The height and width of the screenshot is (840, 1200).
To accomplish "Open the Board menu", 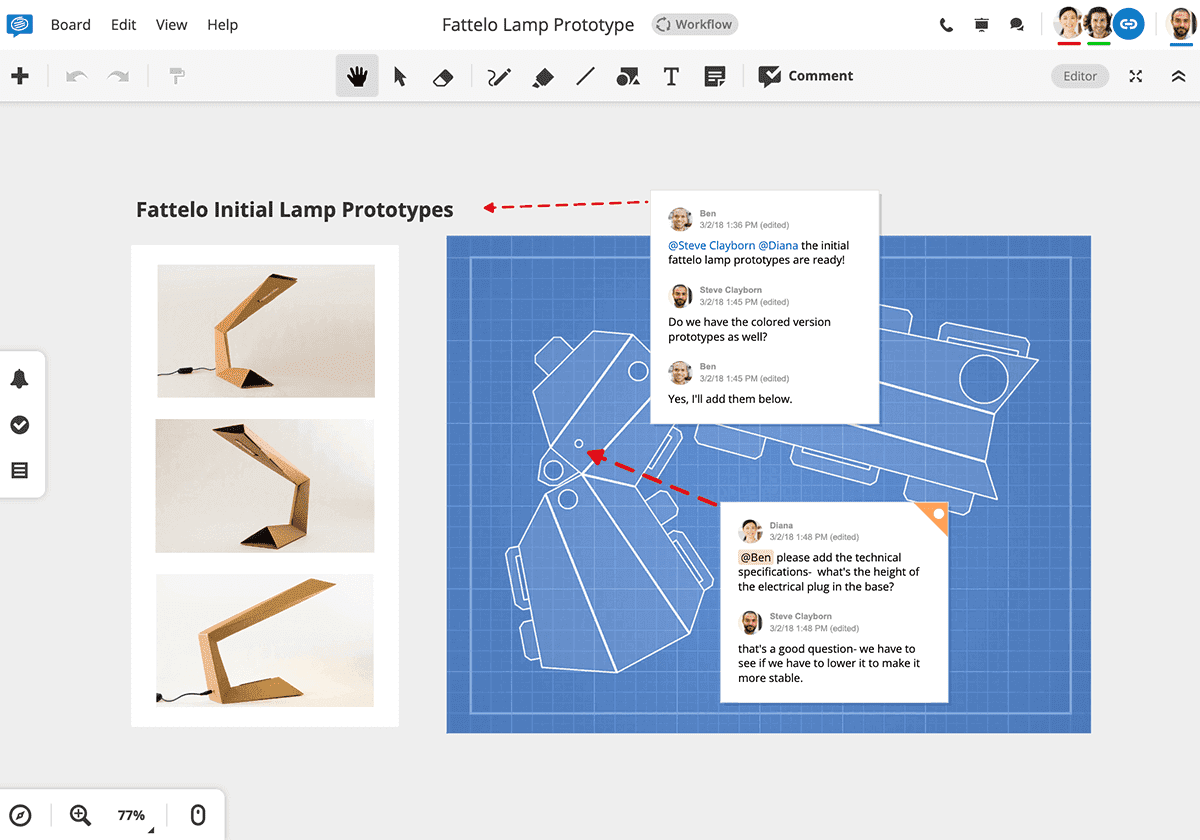I will coord(70,24).
